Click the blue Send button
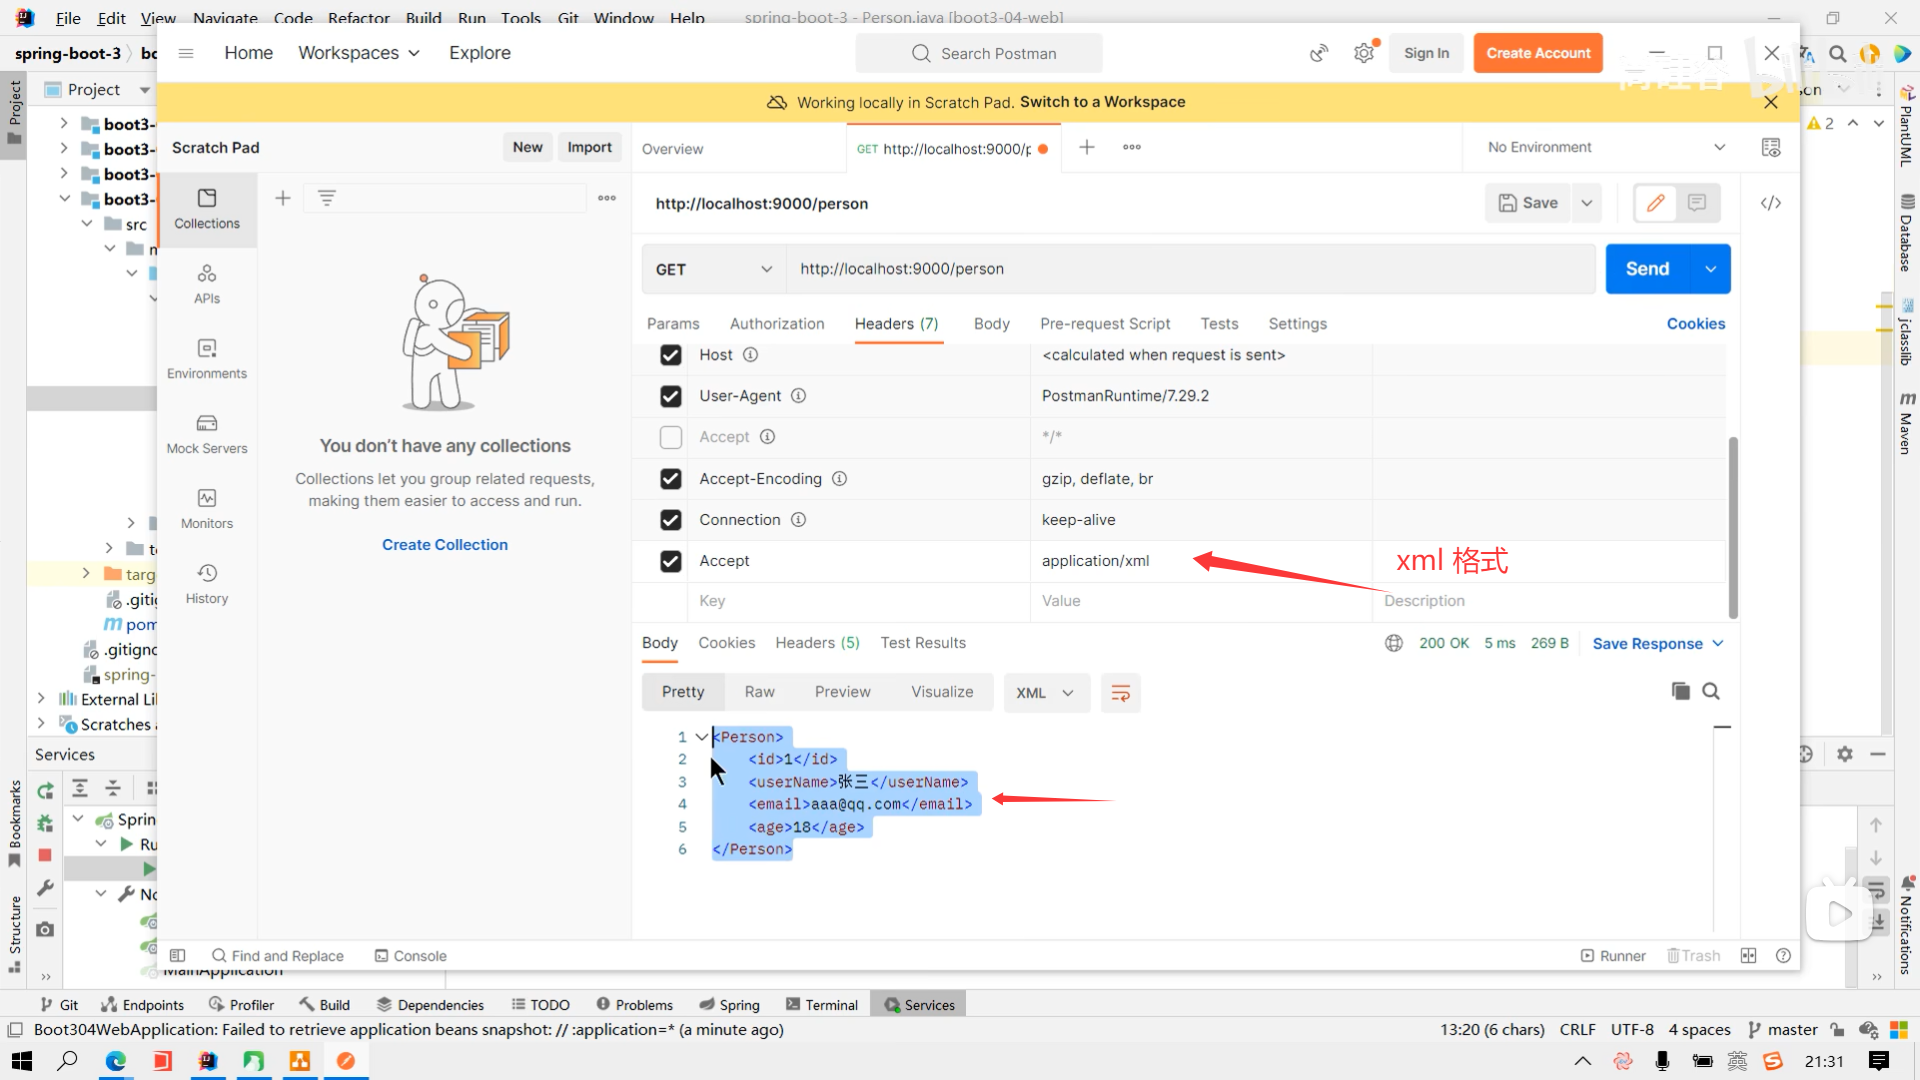Image resolution: width=1920 pixels, height=1080 pixels. [x=1647, y=269]
